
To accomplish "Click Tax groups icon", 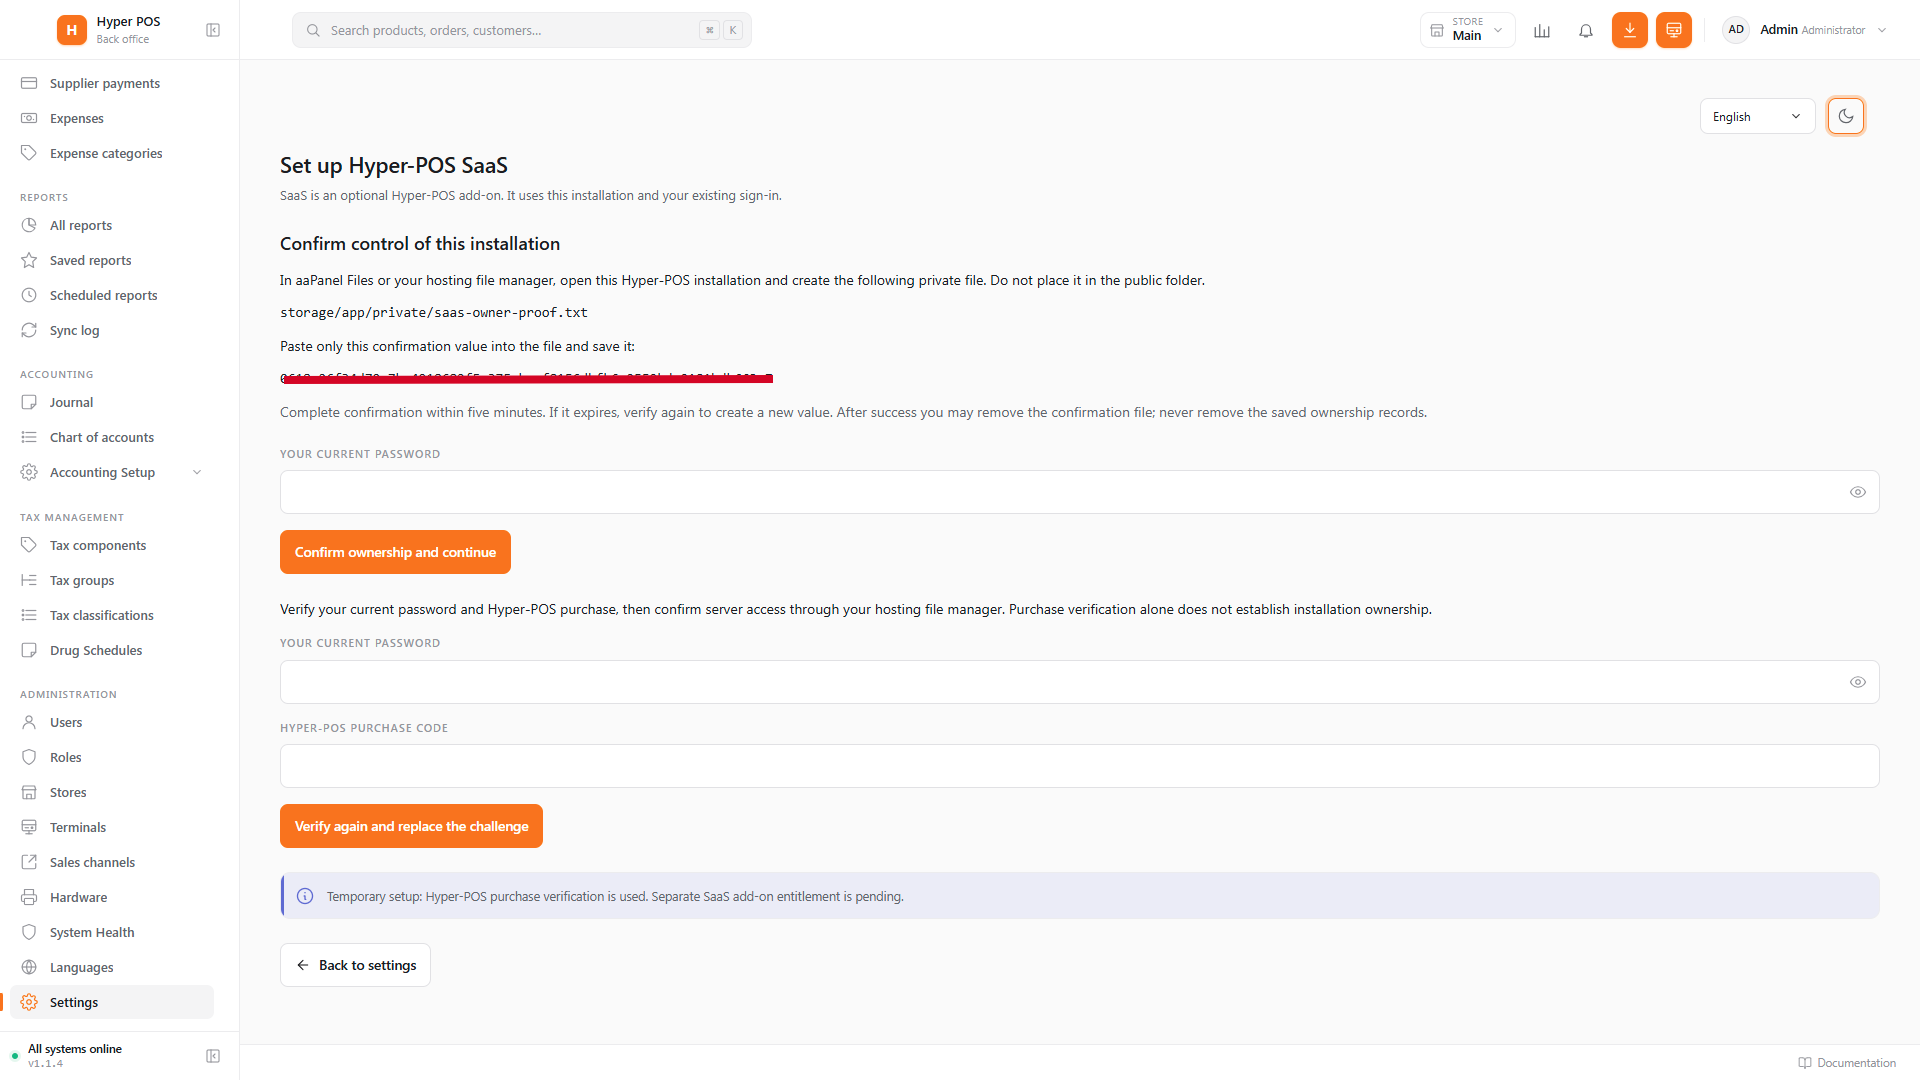I will point(29,580).
